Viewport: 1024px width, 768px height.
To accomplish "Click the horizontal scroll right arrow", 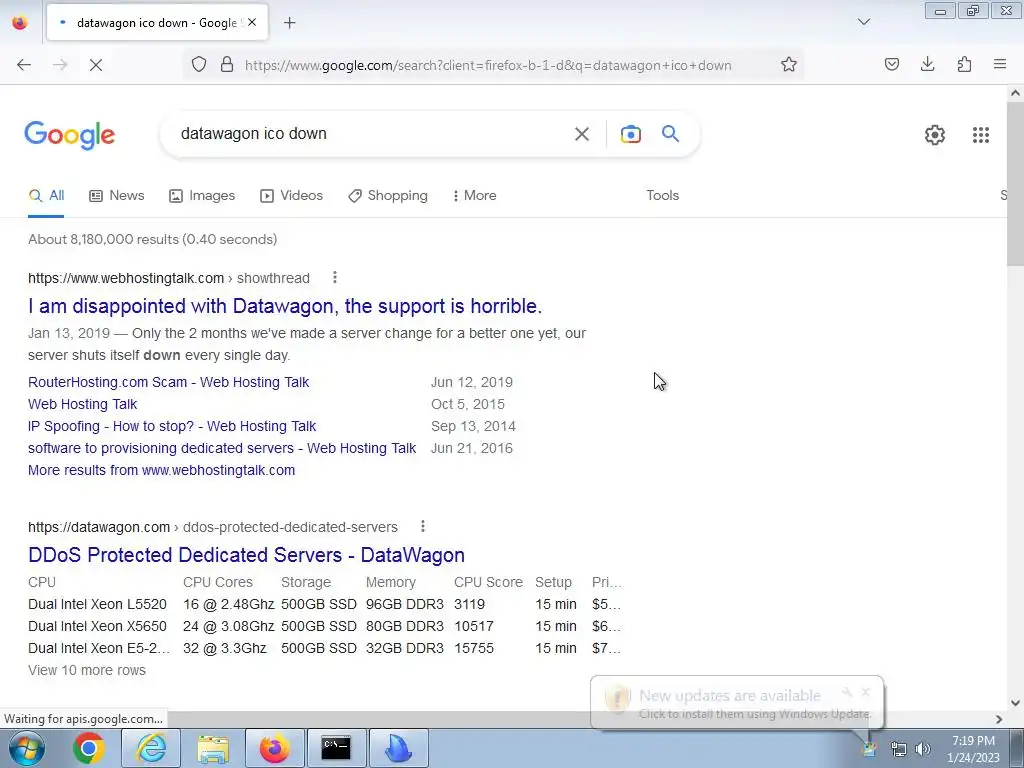I will (999, 719).
